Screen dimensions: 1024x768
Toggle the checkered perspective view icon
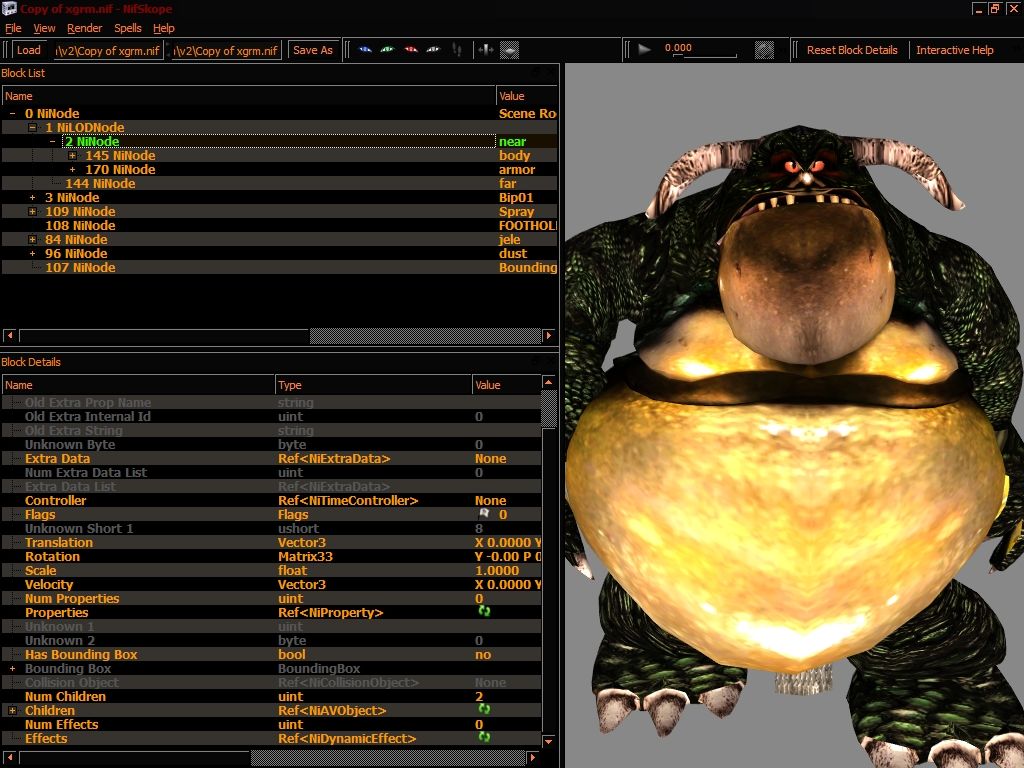509,50
